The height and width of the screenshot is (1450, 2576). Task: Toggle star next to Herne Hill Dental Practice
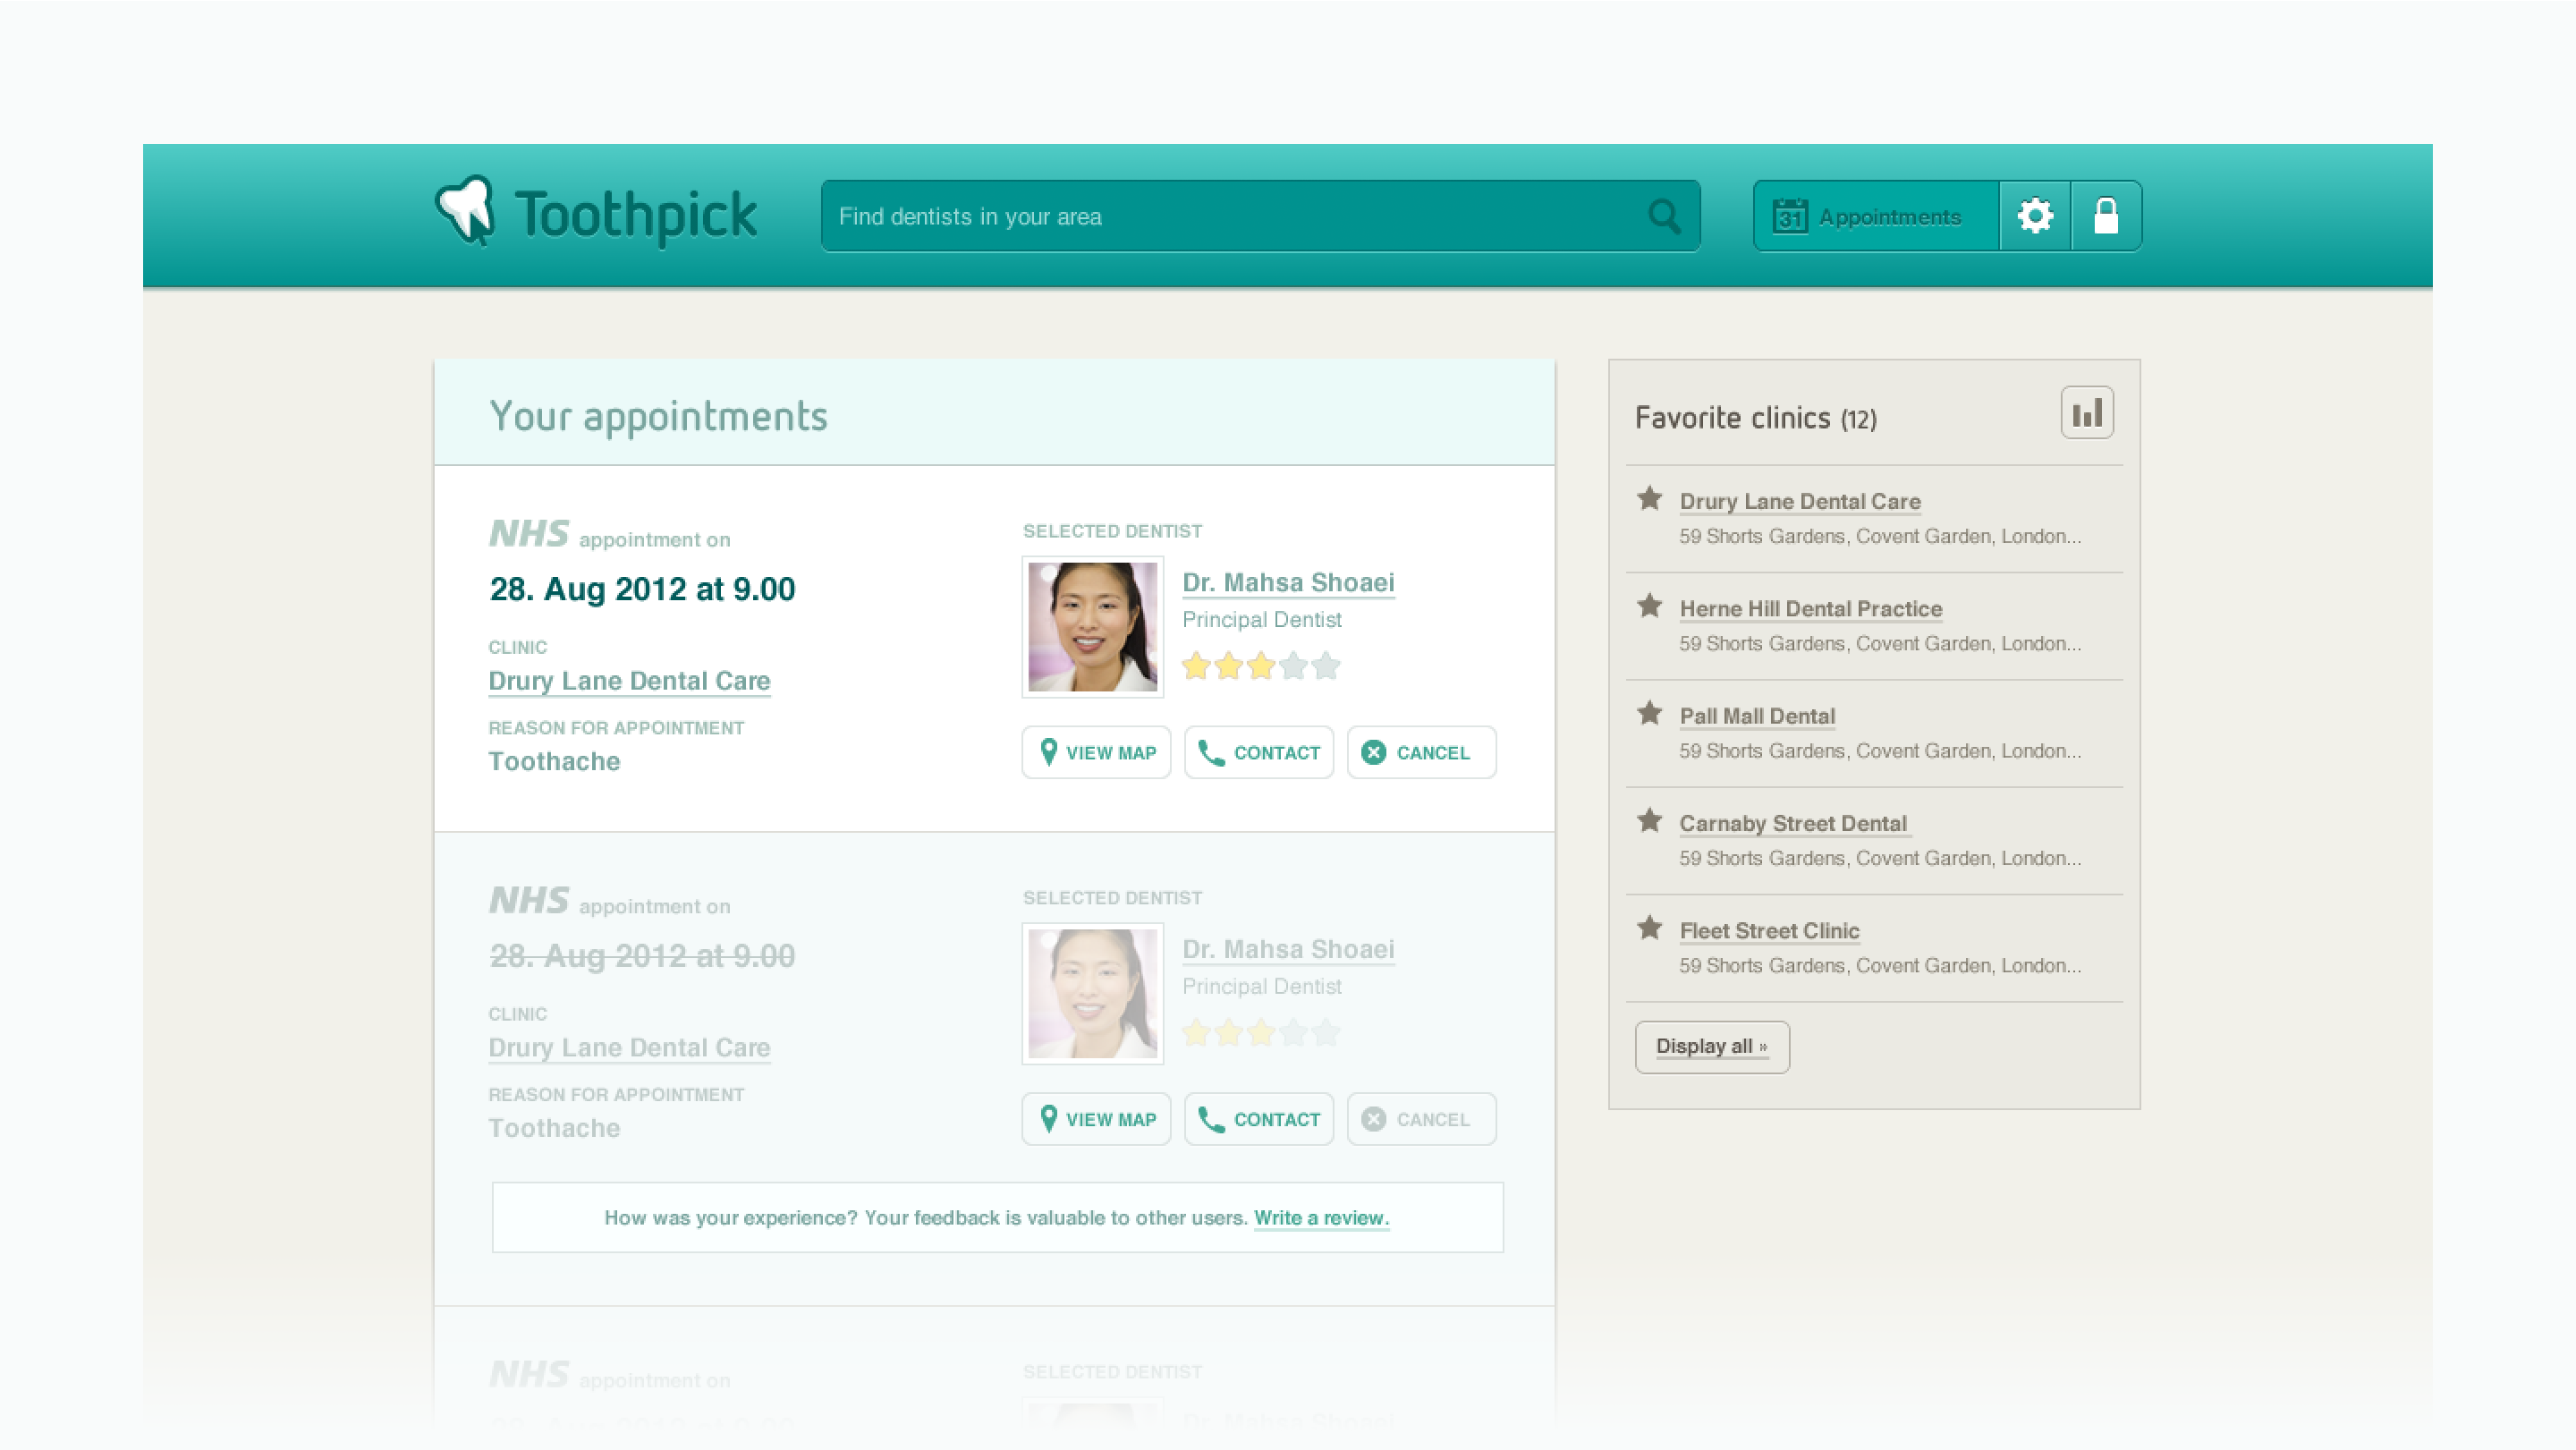click(1650, 606)
